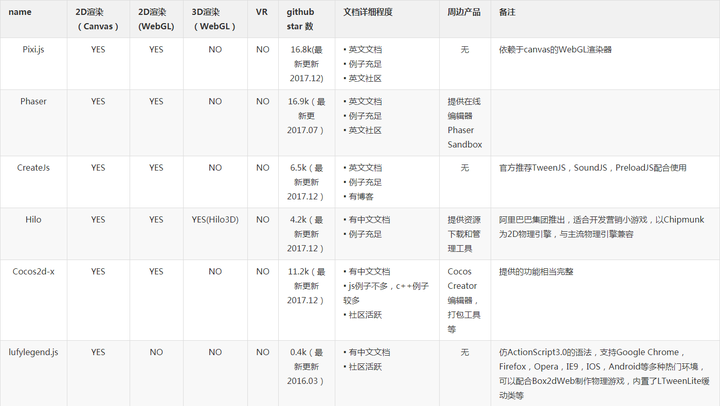Select Hilo star count "4.2k" cell
720x406 pixels.
click(306, 234)
